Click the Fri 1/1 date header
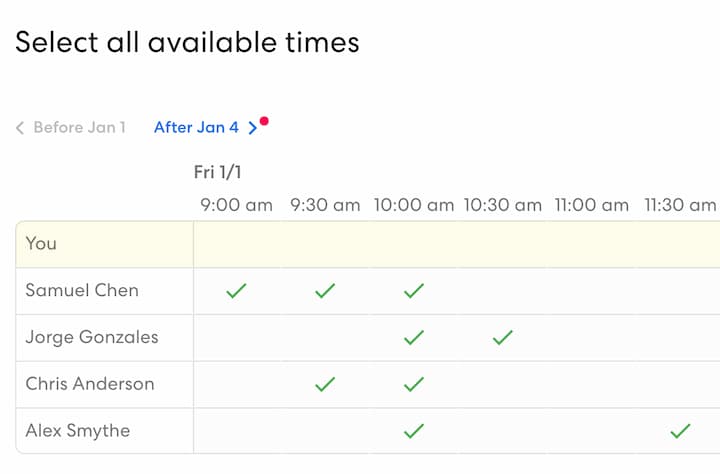Image resolution: width=720 pixels, height=474 pixels. tap(218, 172)
